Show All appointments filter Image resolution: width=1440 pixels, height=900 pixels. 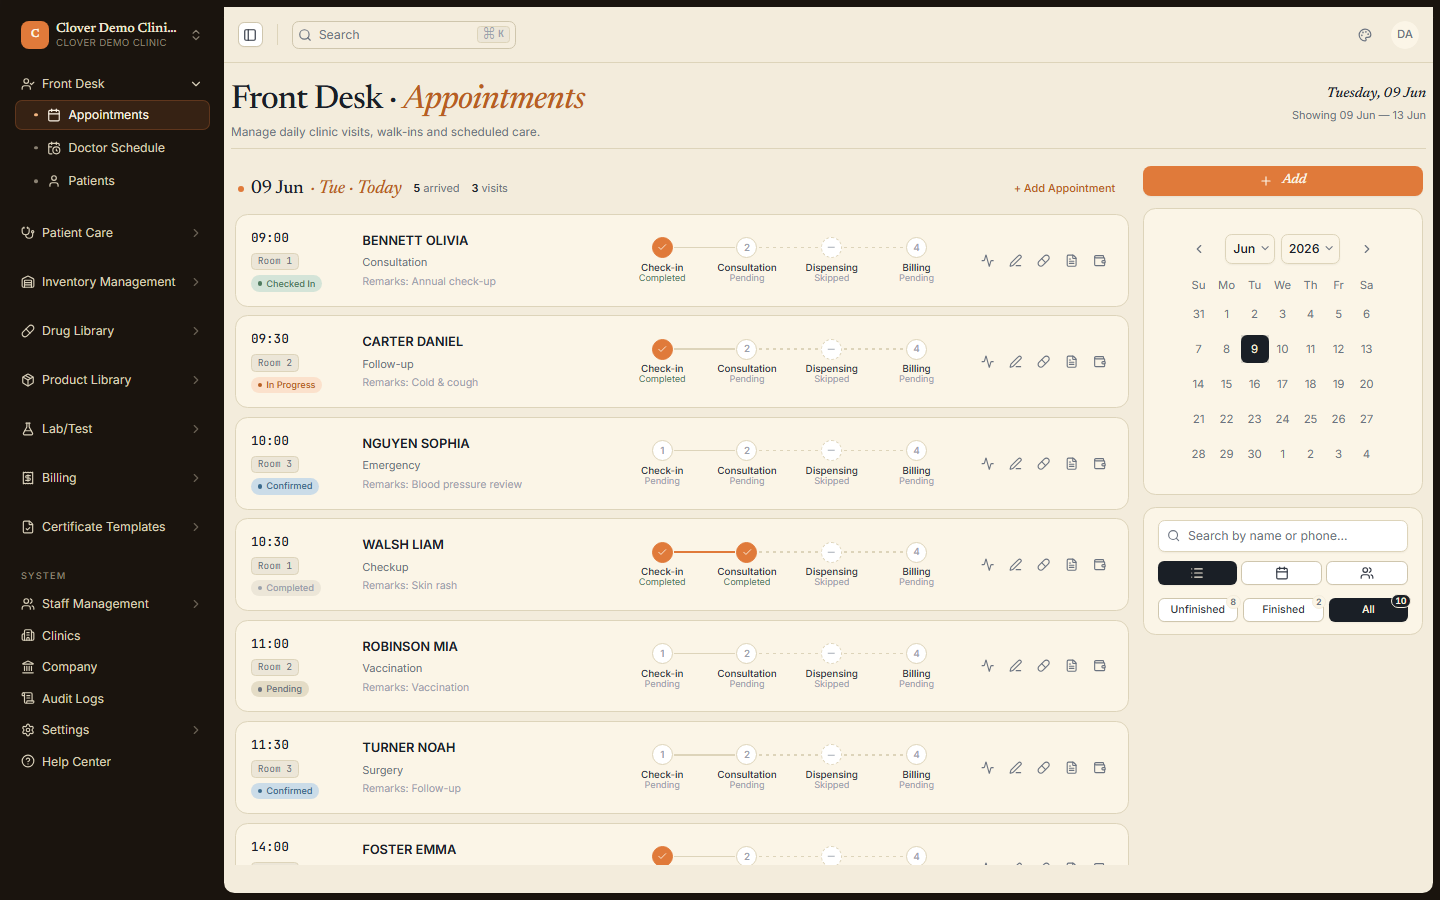click(1368, 609)
